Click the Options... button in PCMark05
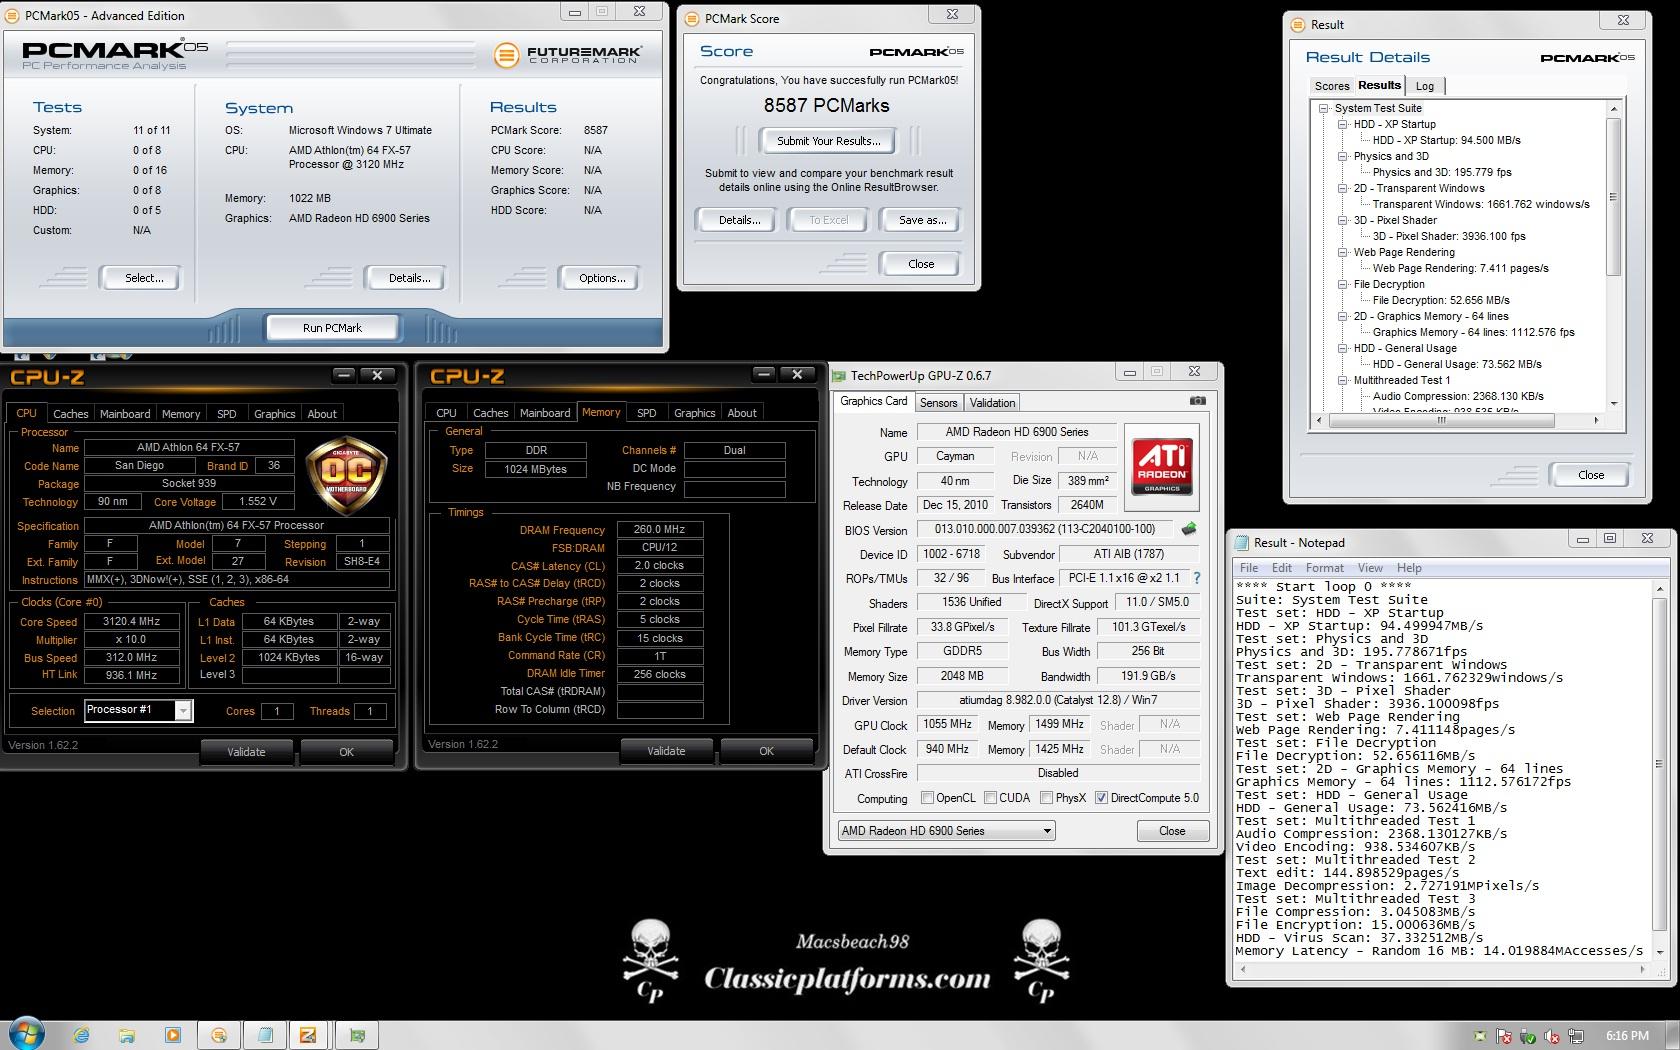 602,278
